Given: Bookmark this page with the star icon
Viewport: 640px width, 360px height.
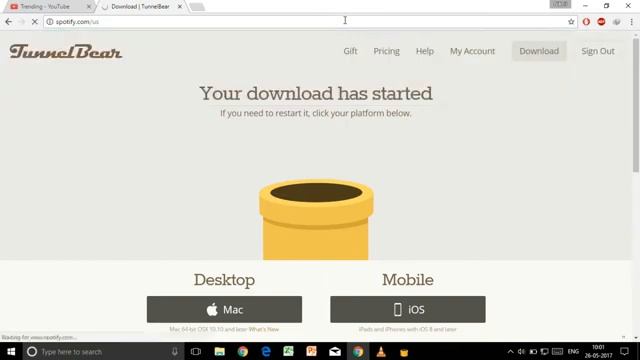Looking at the screenshot, I should pyautogui.click(x=571, y=22).
